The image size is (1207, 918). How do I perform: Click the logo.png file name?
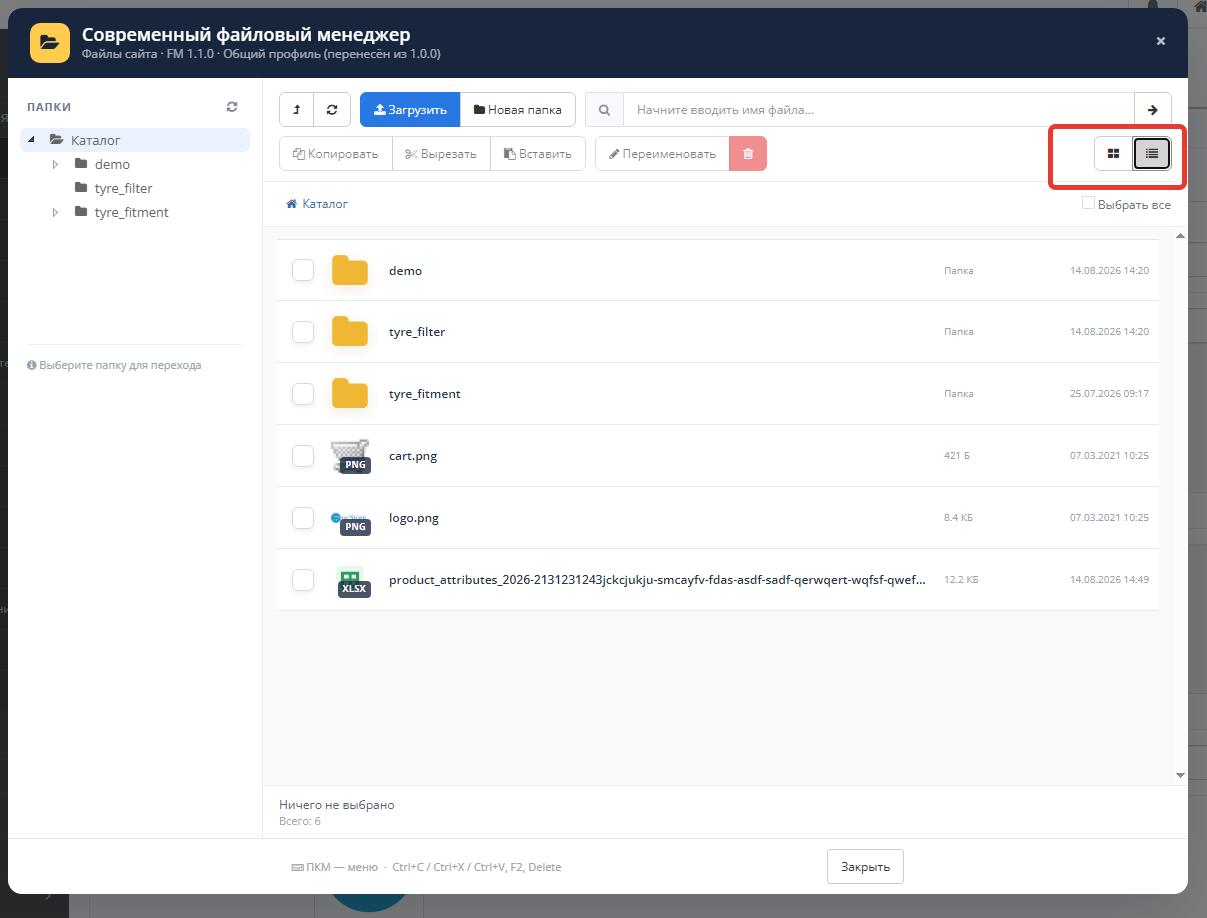click(414, 518)
